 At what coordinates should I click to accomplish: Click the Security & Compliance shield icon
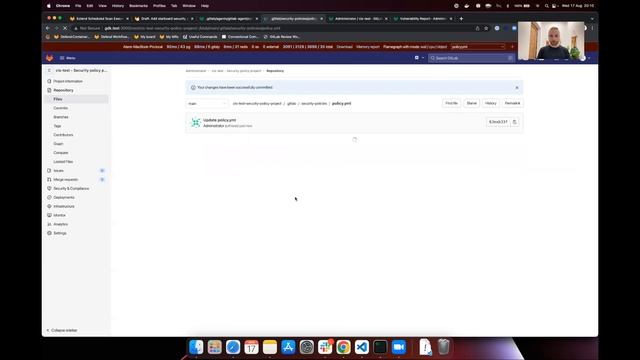pos(49,189)
